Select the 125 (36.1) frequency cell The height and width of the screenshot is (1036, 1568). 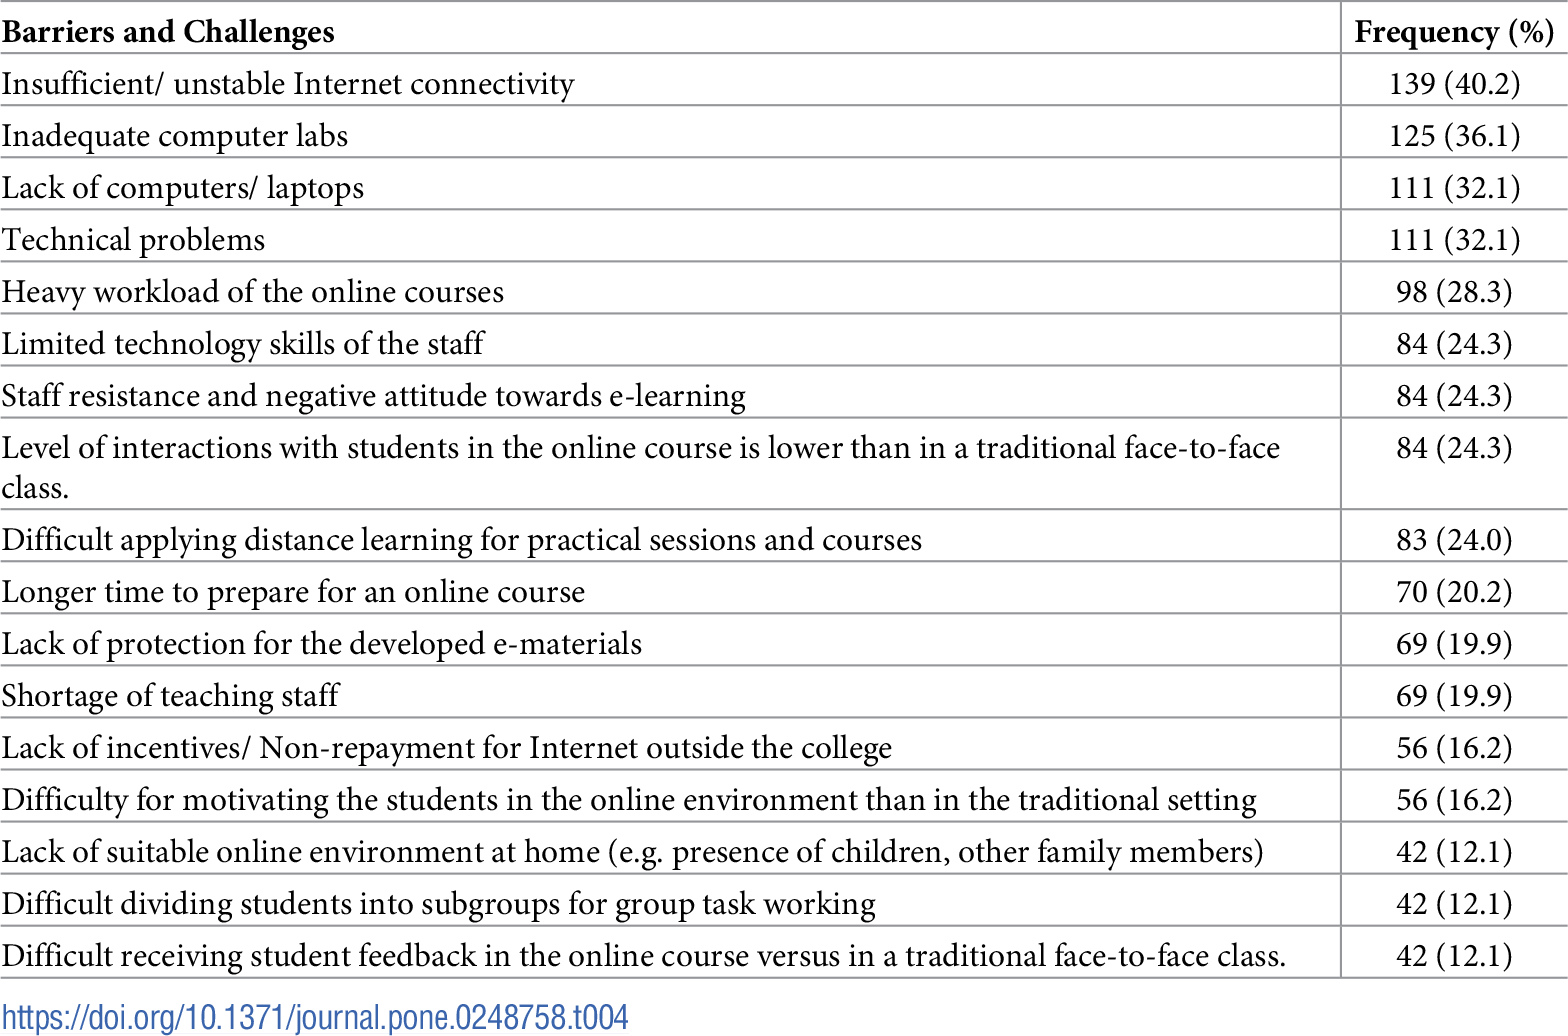coord(1454,136)
